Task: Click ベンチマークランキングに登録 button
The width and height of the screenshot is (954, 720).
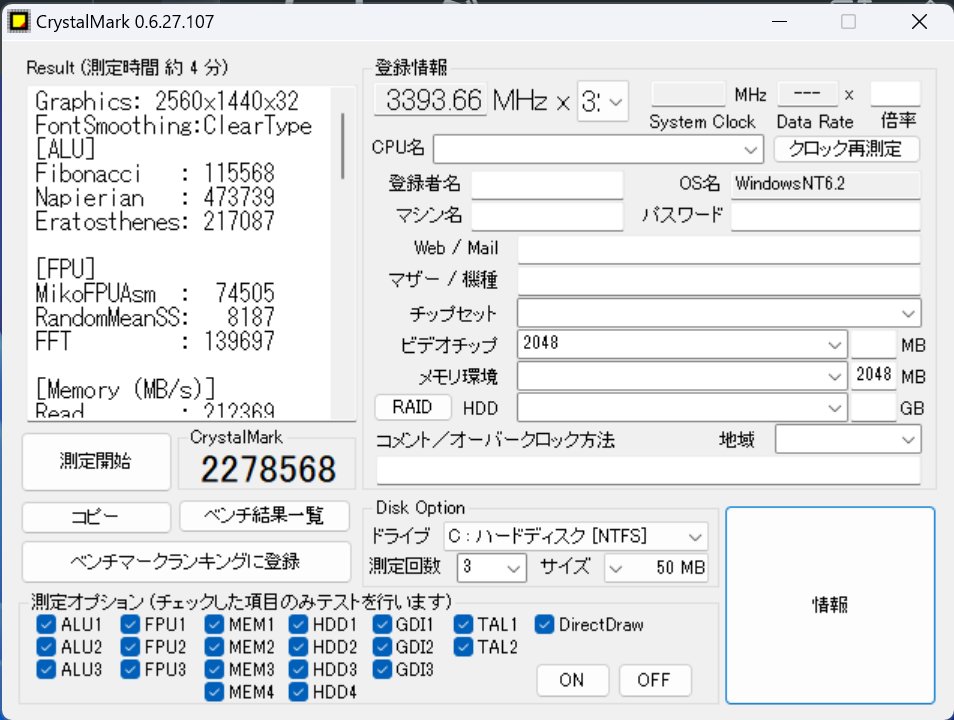Action: (186, 562)
